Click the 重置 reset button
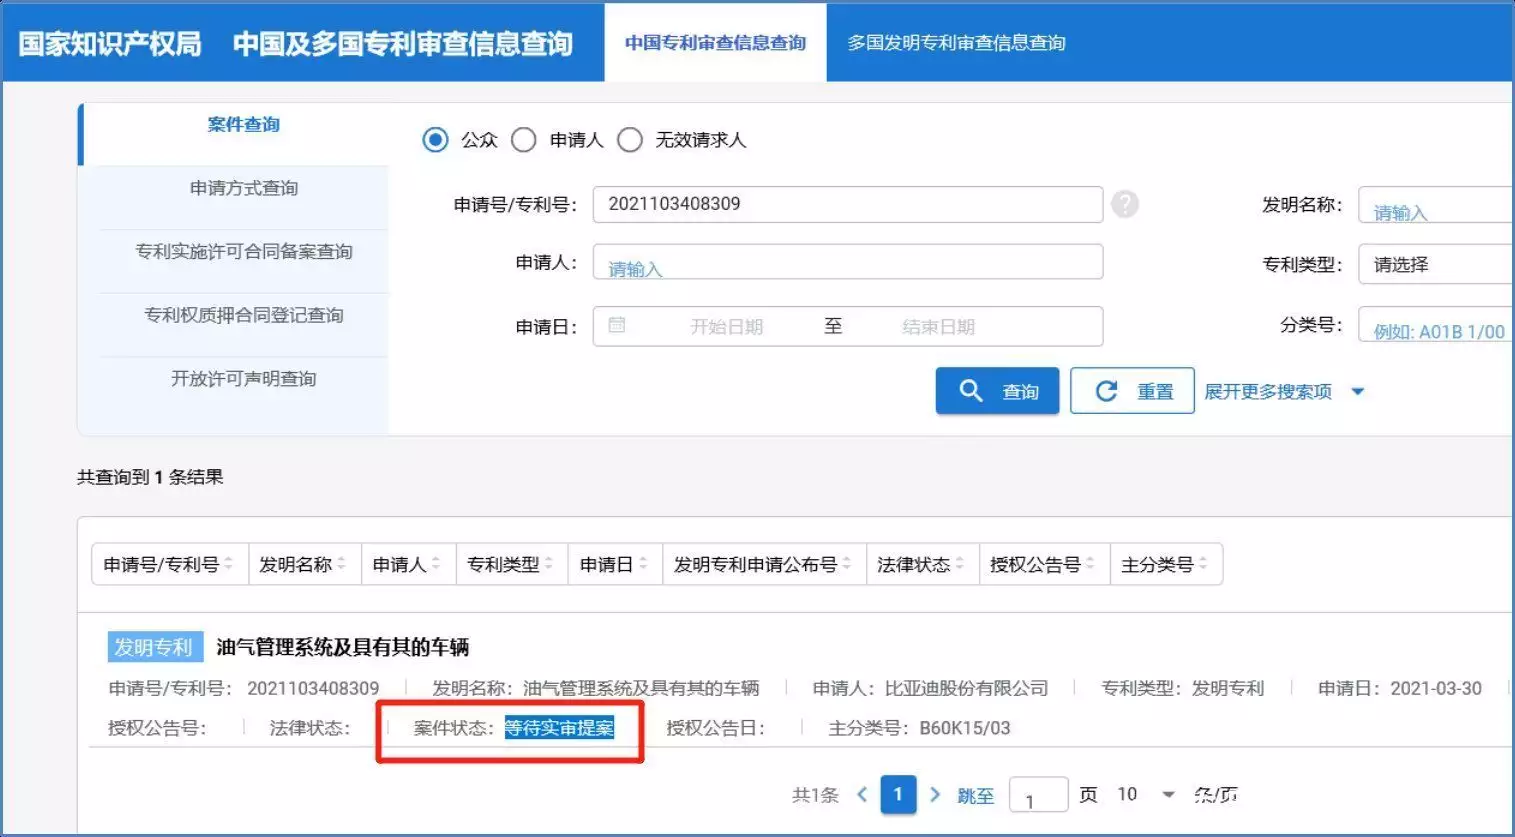This screenshot has height=837, width=1515. pyautogui.click(x=1132, y=391)
